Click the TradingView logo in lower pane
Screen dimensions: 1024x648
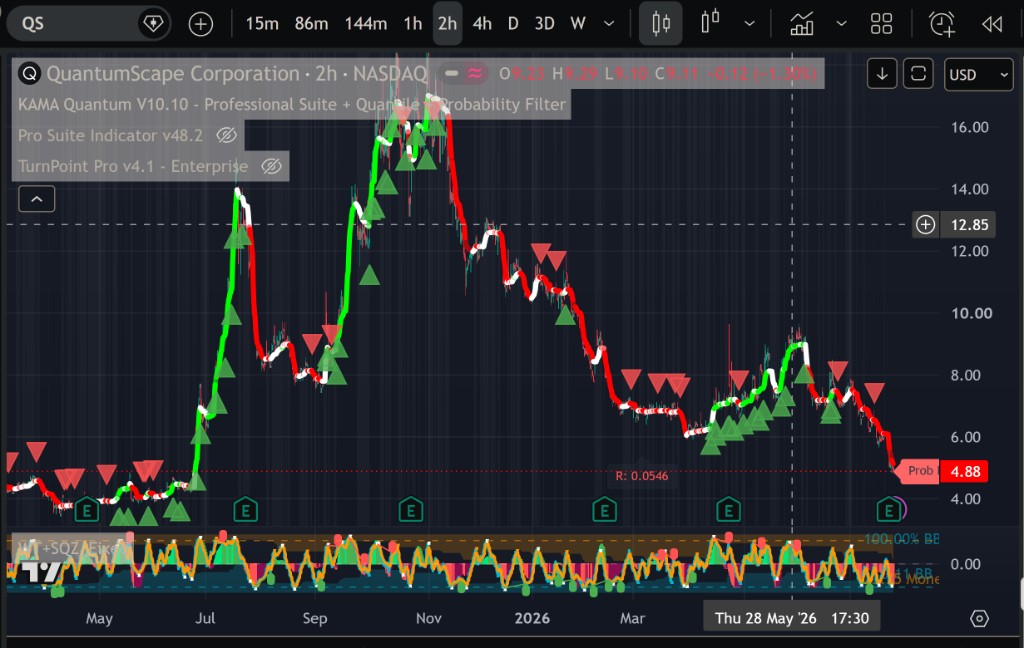point(41,571)
